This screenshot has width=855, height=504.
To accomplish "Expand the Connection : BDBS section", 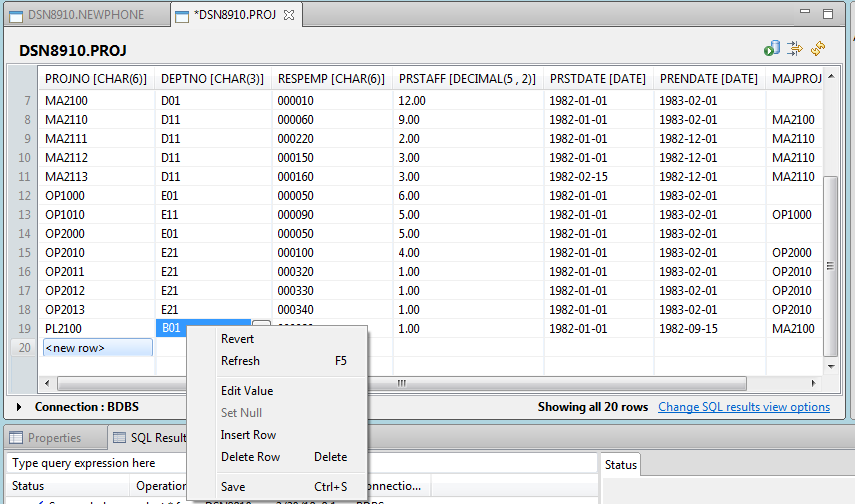I will point(21,407).
